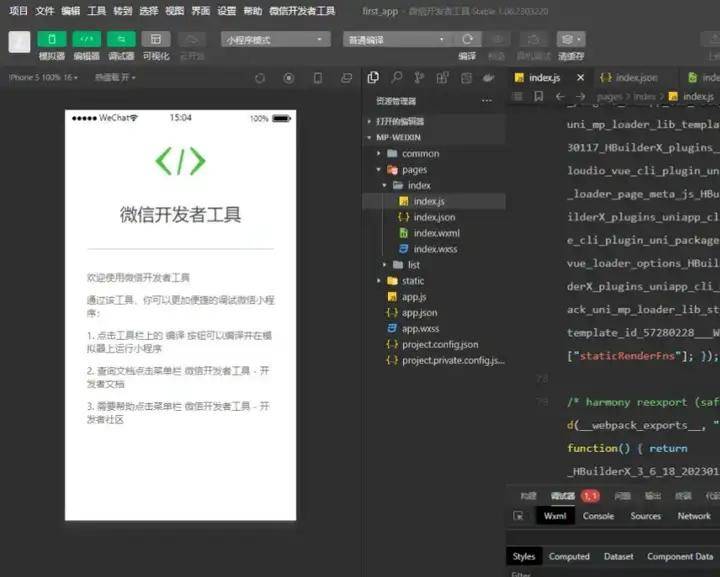This screenshot has height=577, width=720.
Task: Click the navigate forward arrow
Action: click(580, 96)
